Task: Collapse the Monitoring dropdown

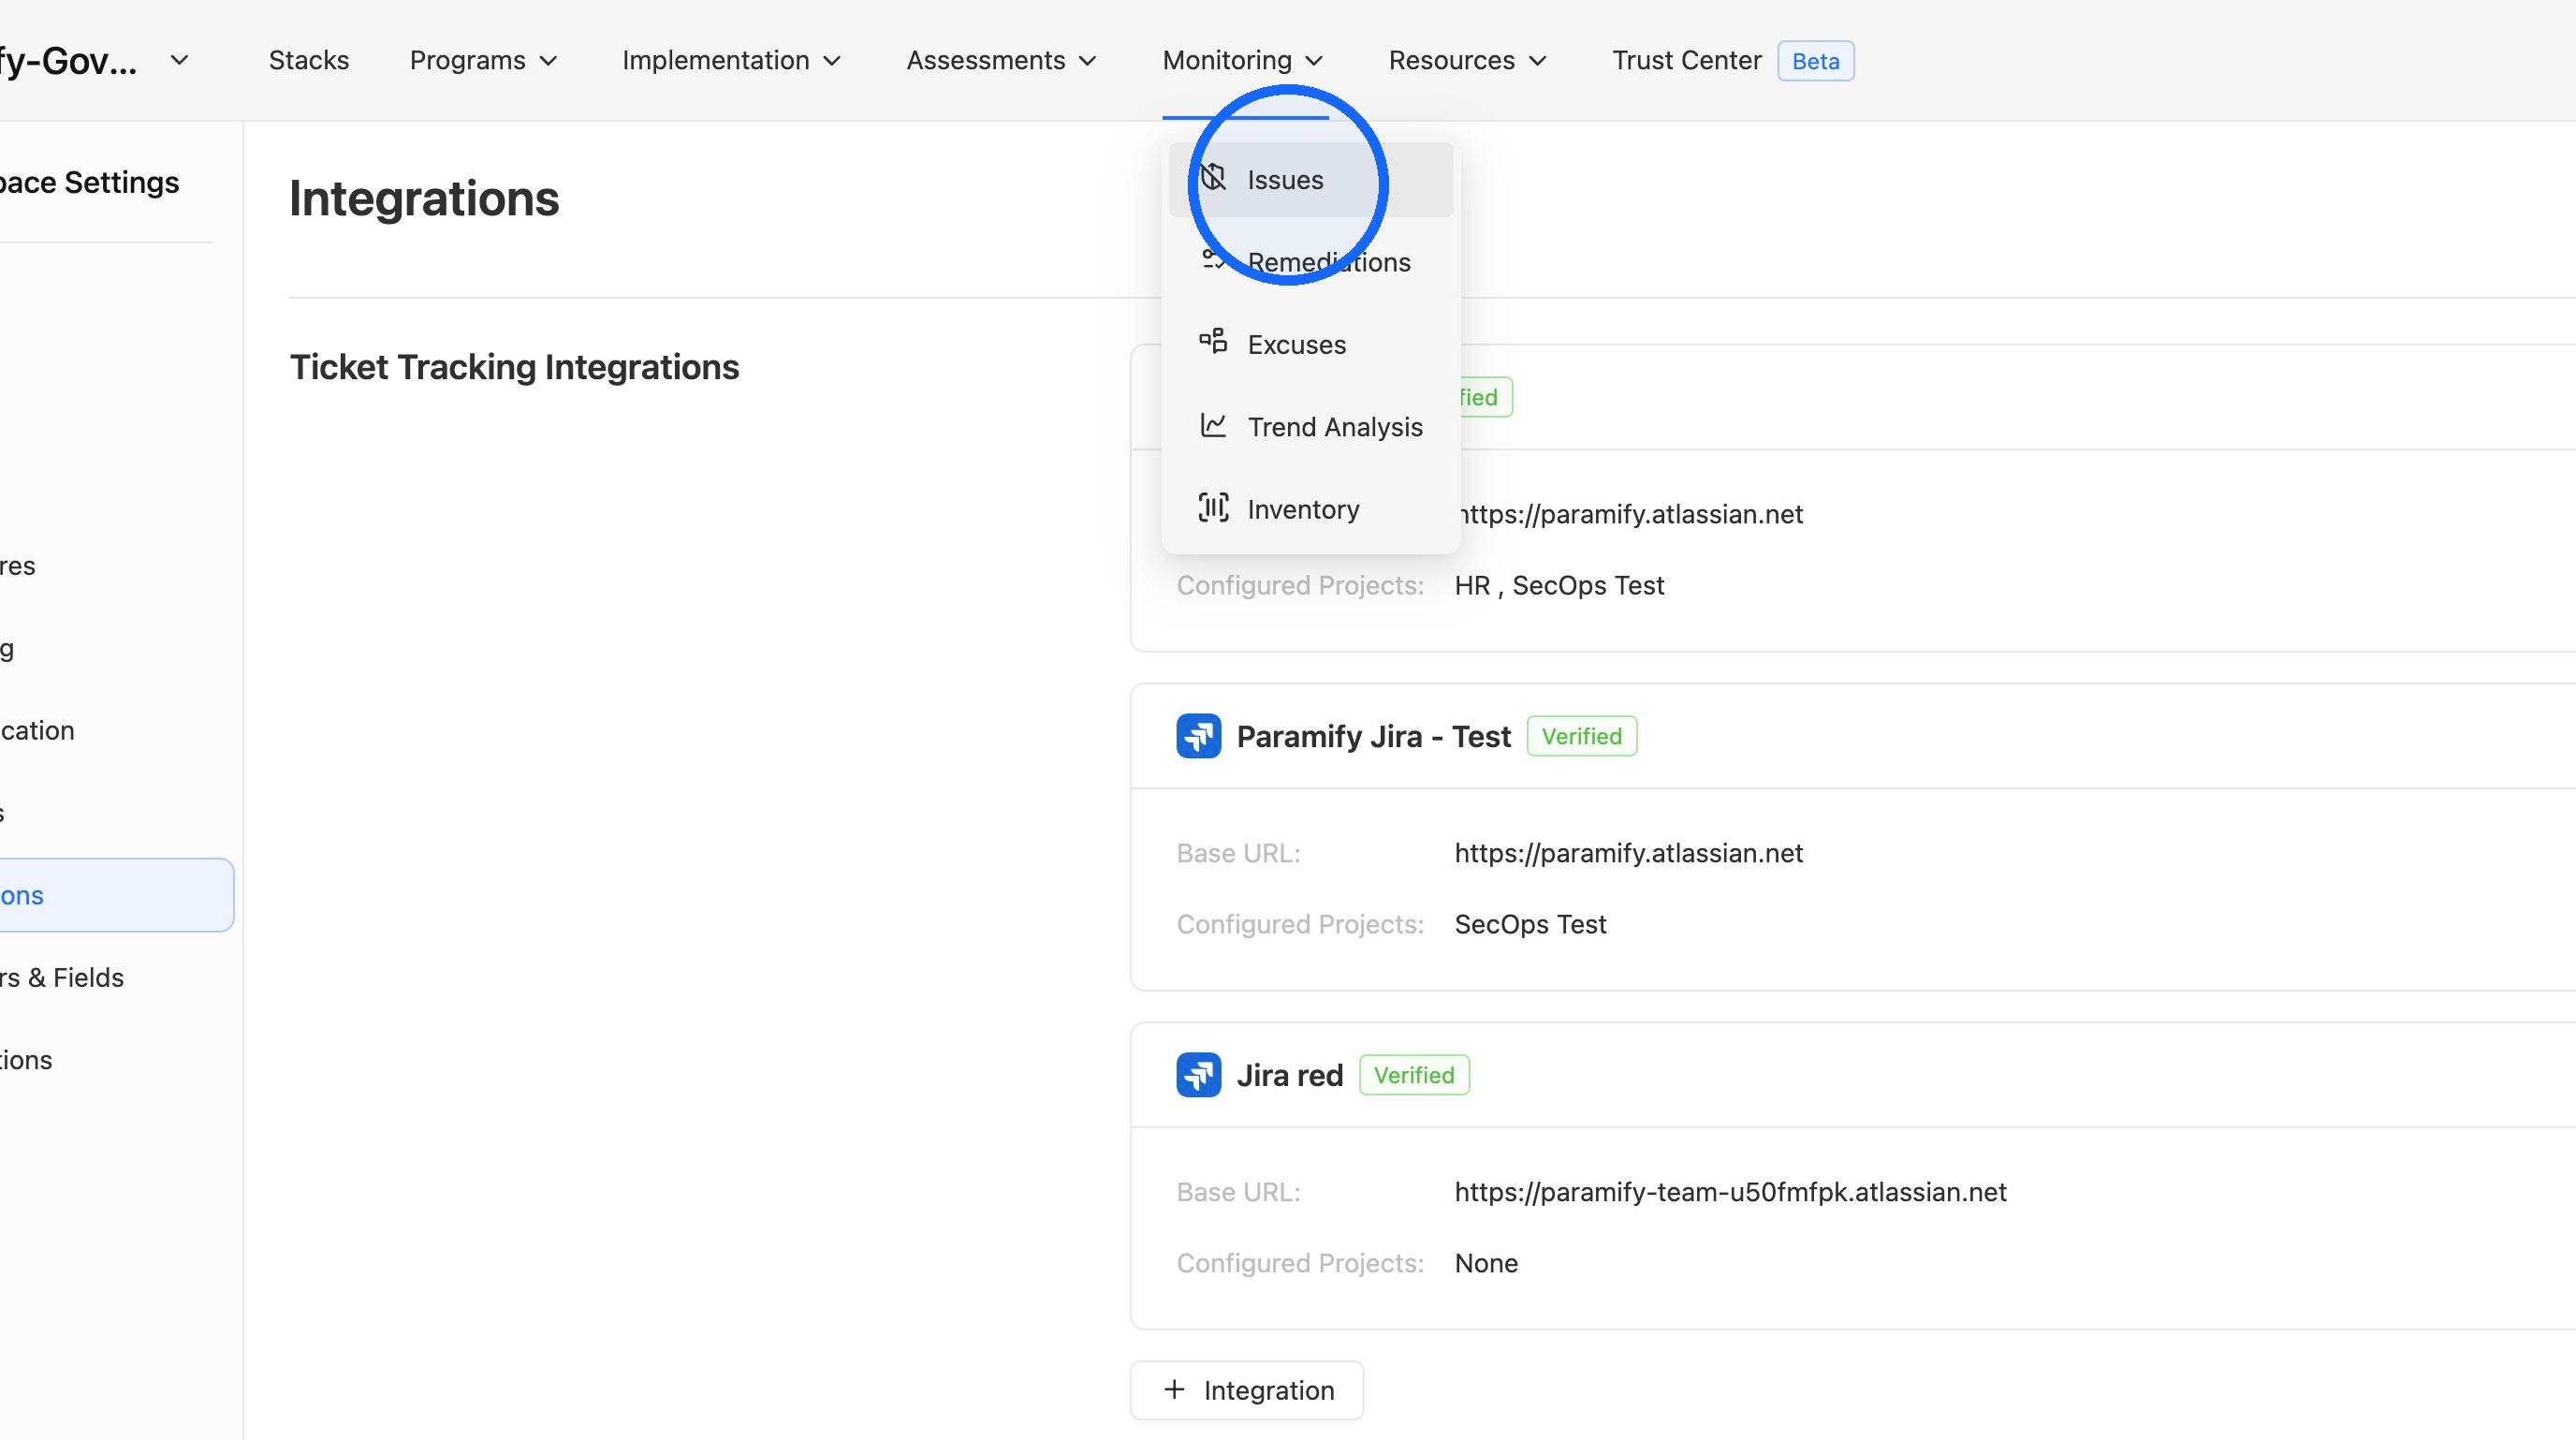Action: pyautogui.click(x=1243, y=60)
